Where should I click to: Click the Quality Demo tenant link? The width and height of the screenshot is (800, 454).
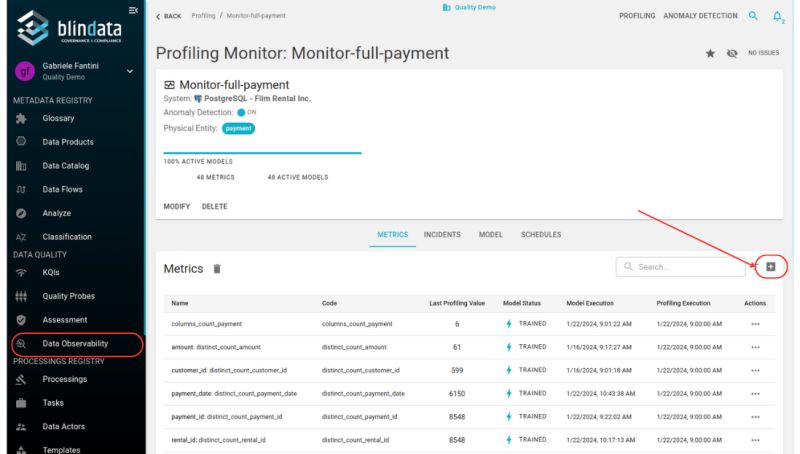[469, 7]
